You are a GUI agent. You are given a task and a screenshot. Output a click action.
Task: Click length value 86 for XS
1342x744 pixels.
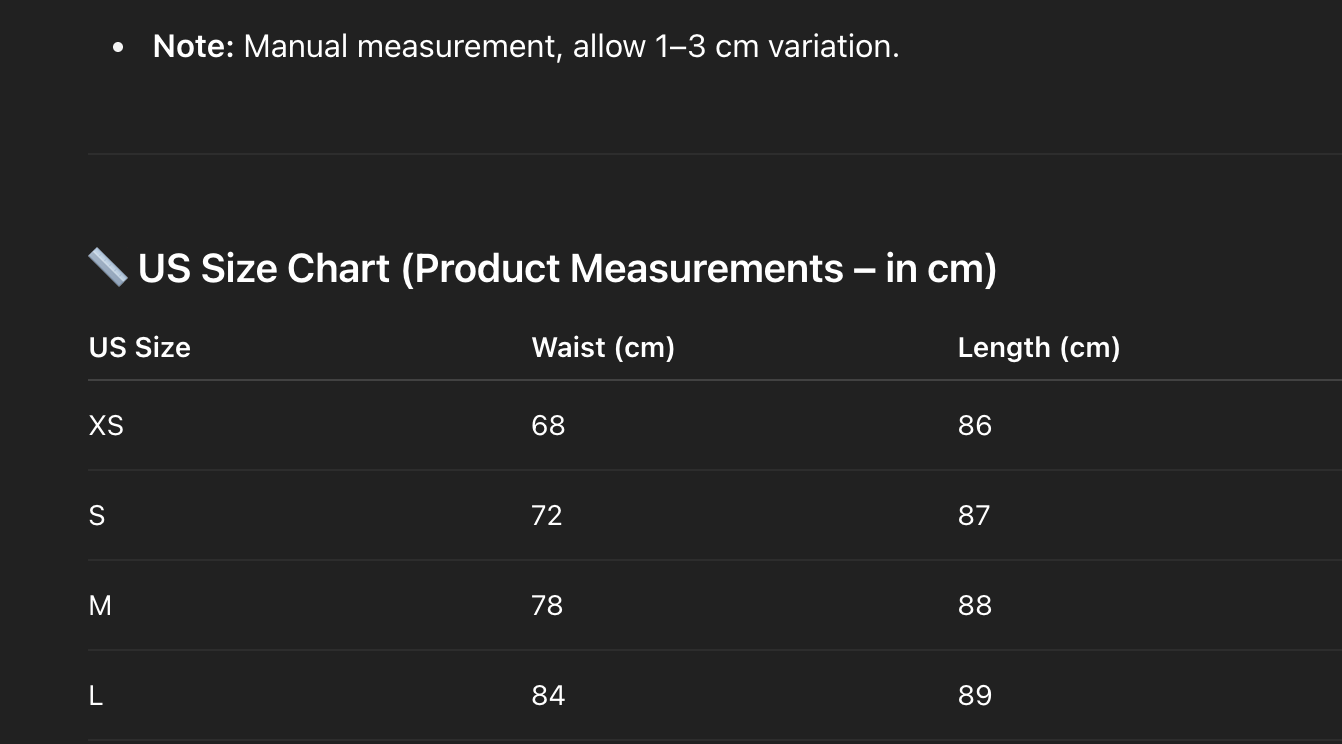pos(975,425)
